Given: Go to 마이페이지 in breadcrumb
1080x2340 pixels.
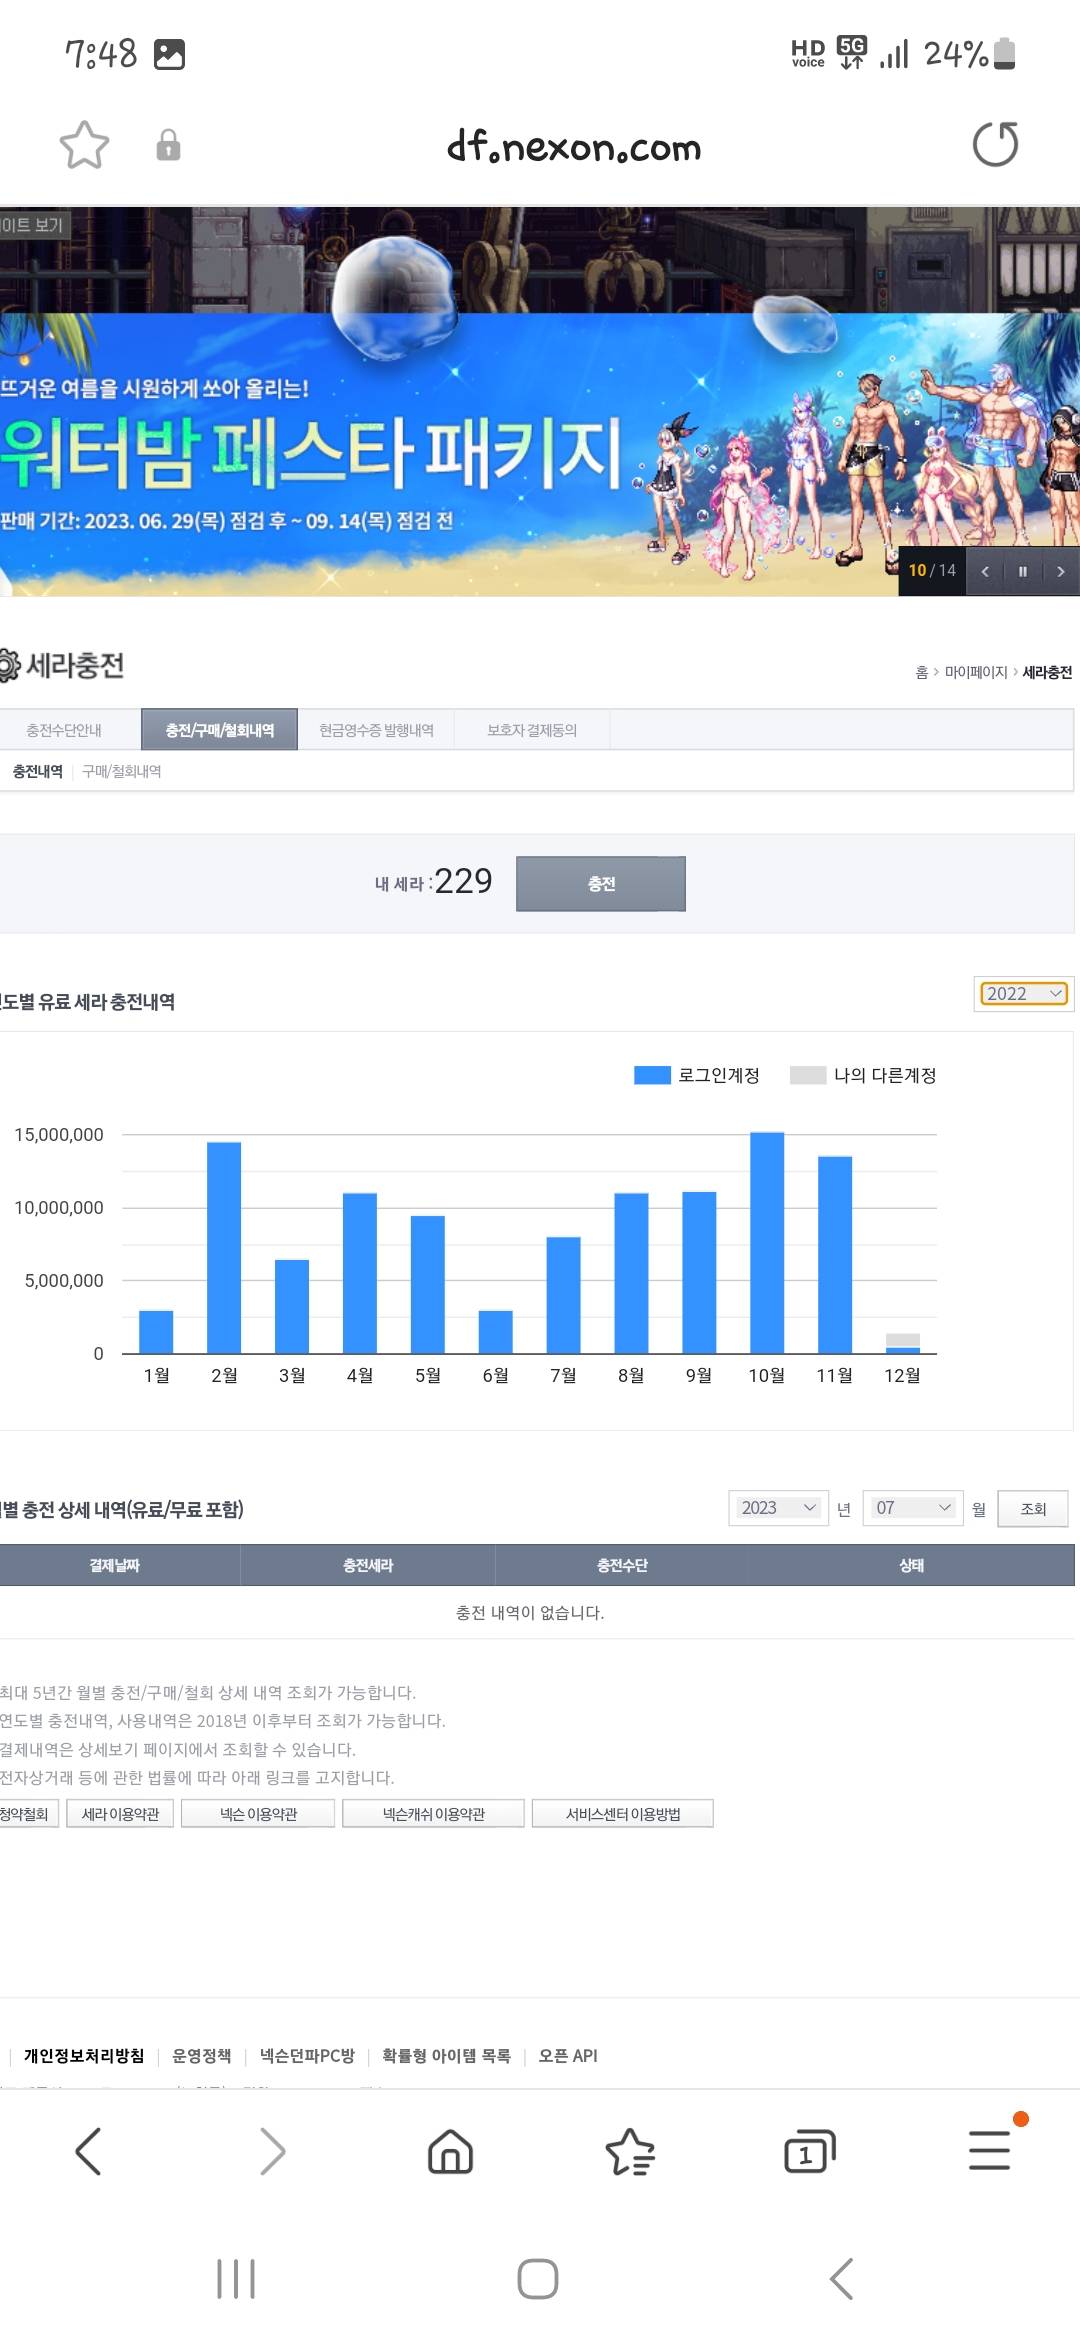Looking at the screenshot, I should pyautogui.click(x=976, y=672).
